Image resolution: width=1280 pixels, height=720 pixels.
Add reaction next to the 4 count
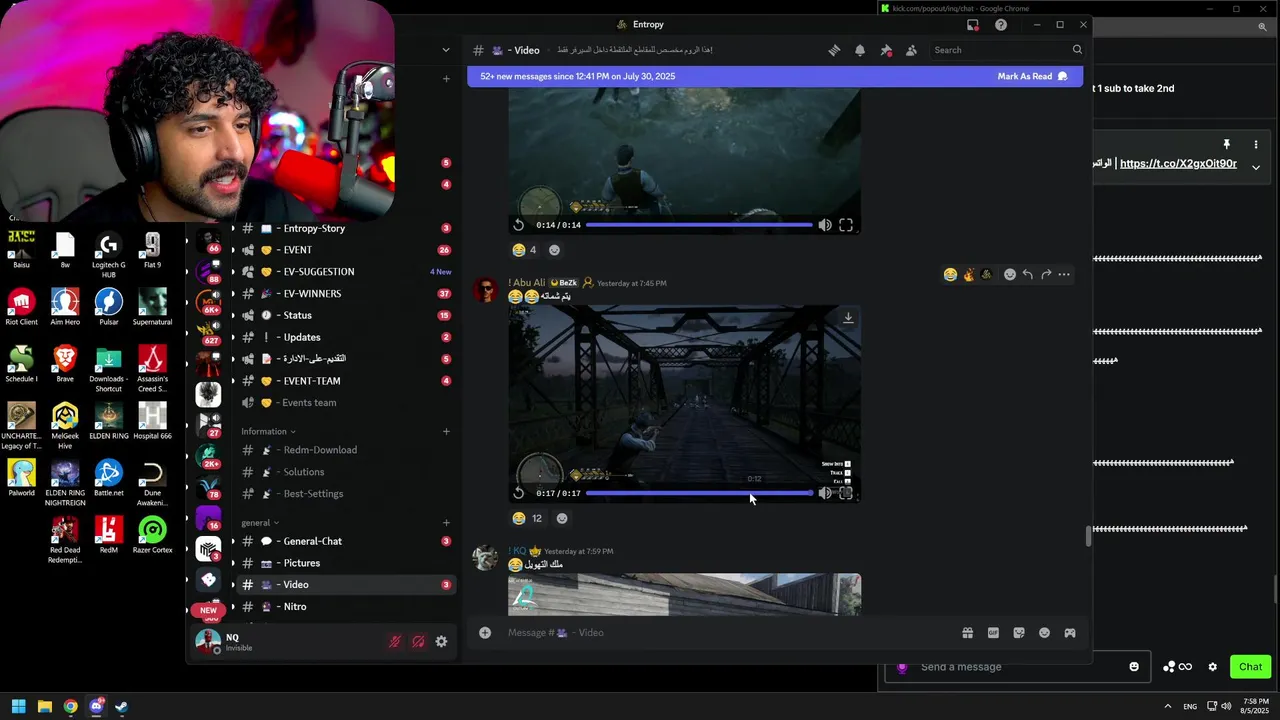point(555,250)
